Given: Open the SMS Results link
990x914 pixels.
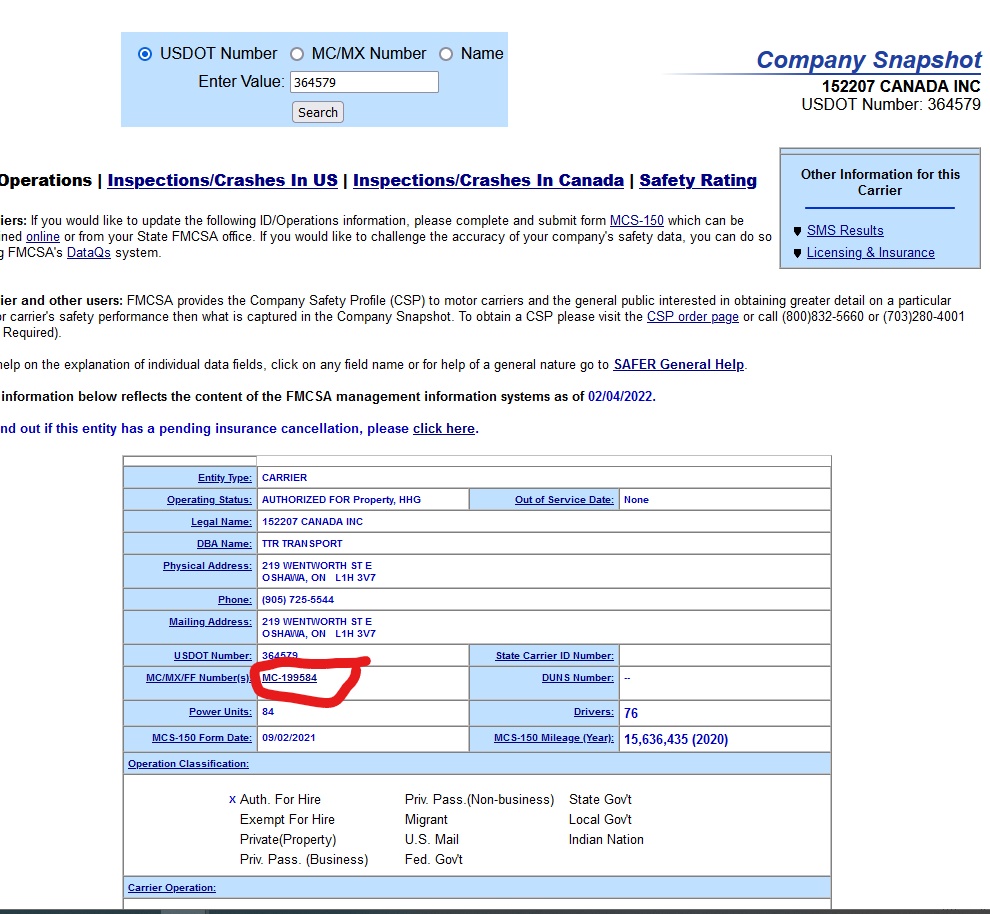Looking at the screenshot, I should pyautogui.click(x=845, y=230).
